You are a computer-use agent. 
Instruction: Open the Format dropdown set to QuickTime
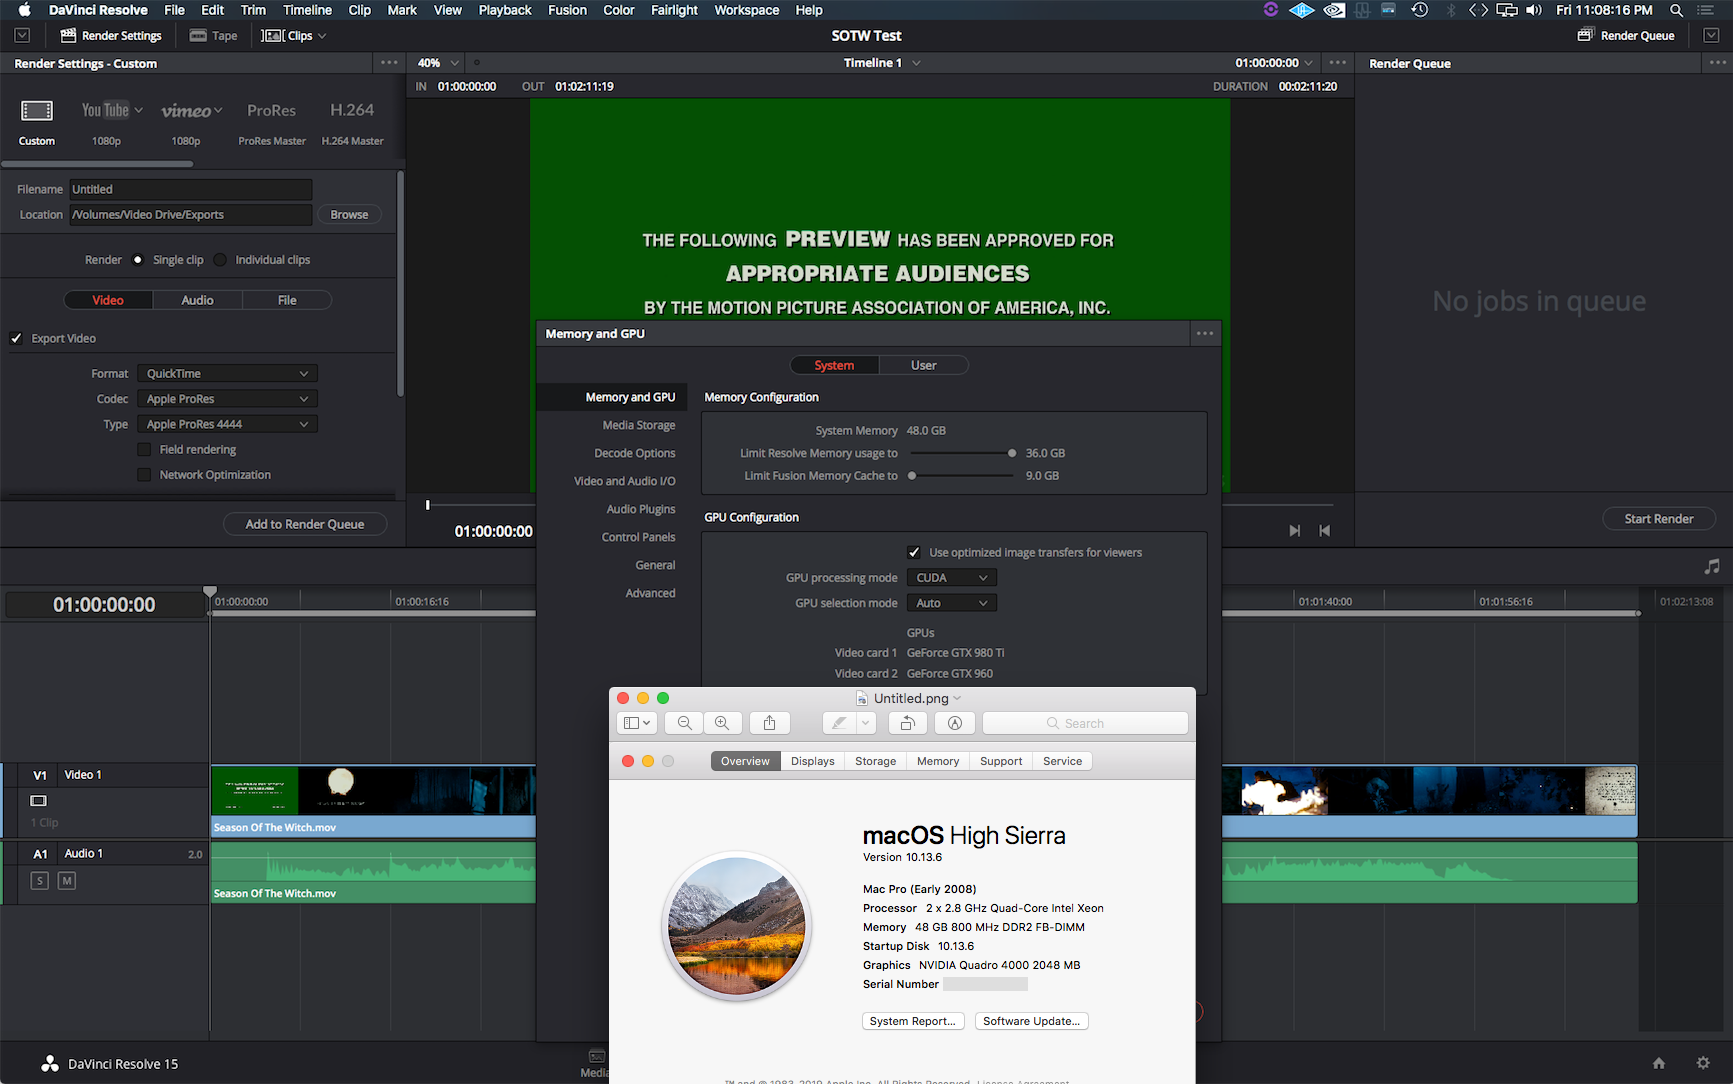(227, 374)
